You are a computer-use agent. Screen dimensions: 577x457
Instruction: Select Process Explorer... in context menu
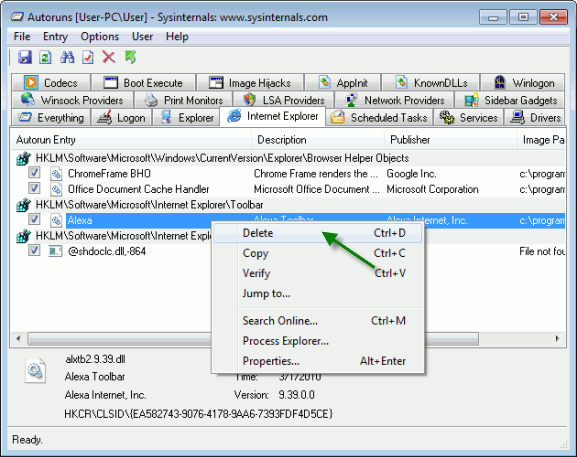(x=318, y=341)
